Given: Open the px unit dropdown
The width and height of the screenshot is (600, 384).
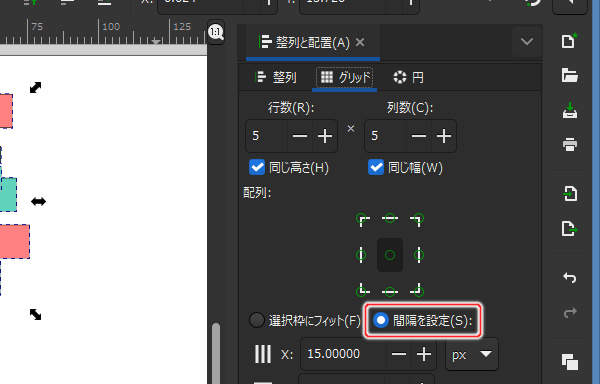Looking at the screenshot, I should (472, 354).
